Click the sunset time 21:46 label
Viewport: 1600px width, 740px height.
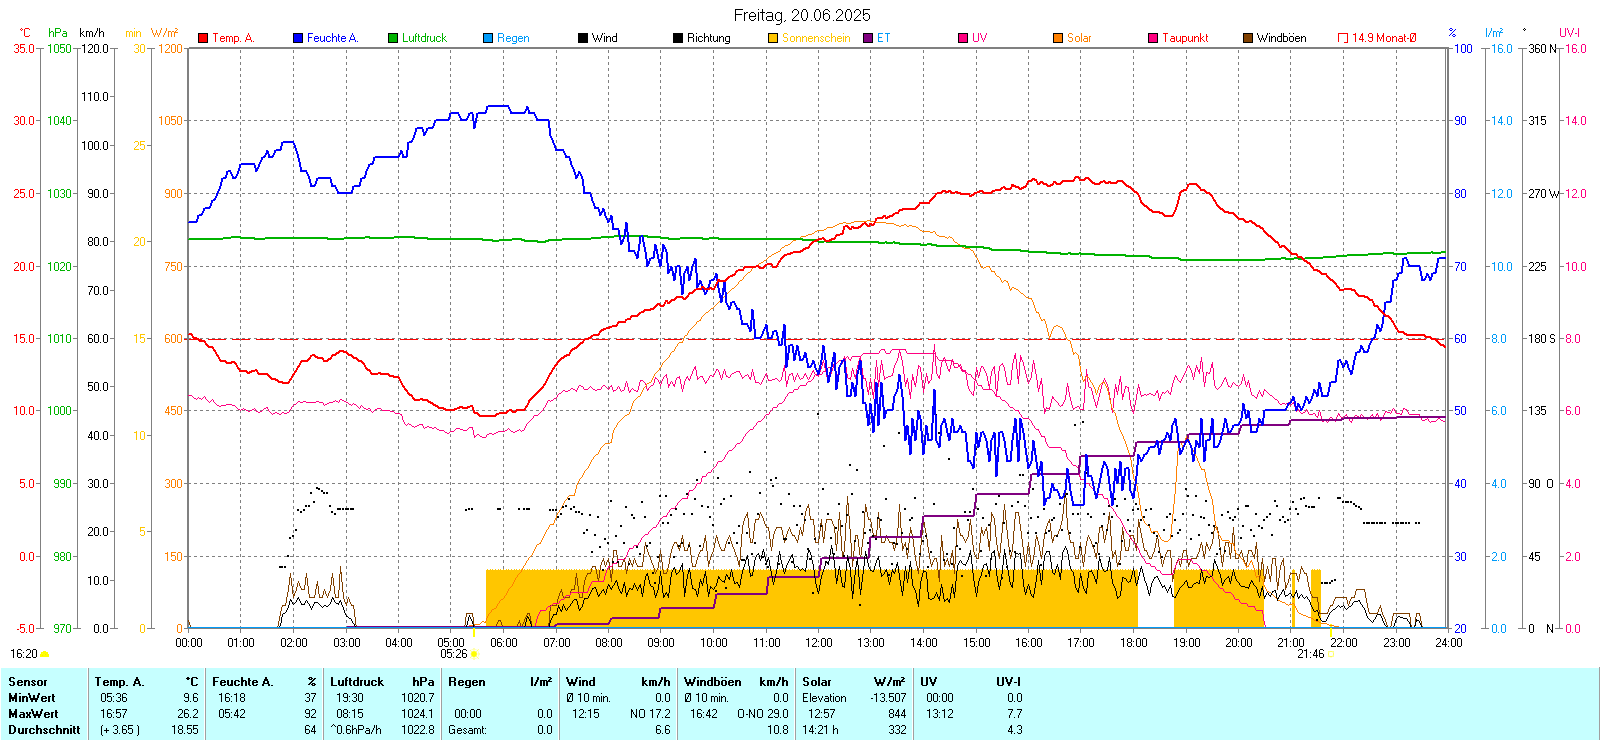[x=1310, y=654]
